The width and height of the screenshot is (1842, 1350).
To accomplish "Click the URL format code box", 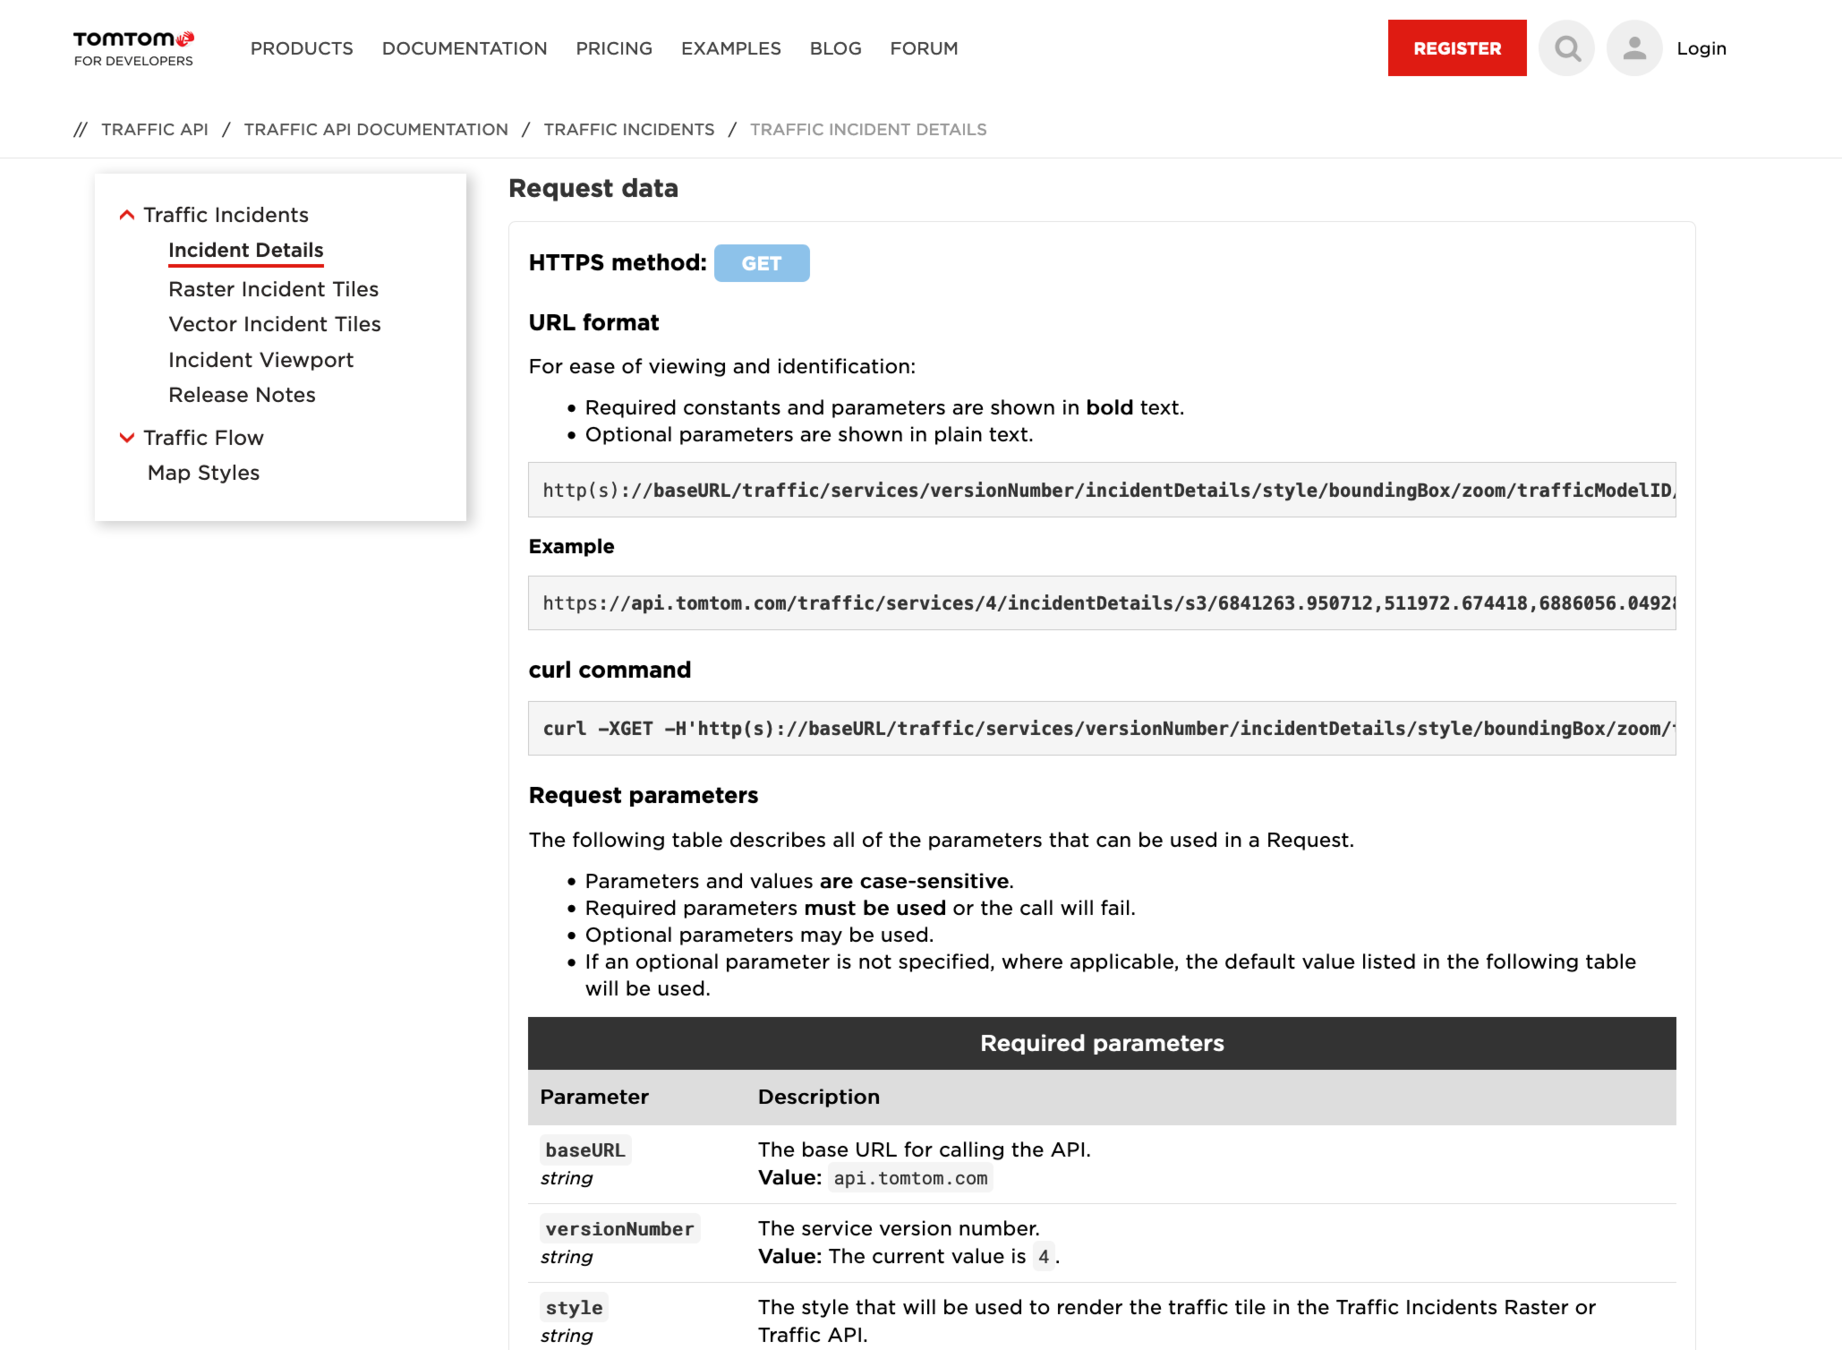I will (x=1102, y=490).
